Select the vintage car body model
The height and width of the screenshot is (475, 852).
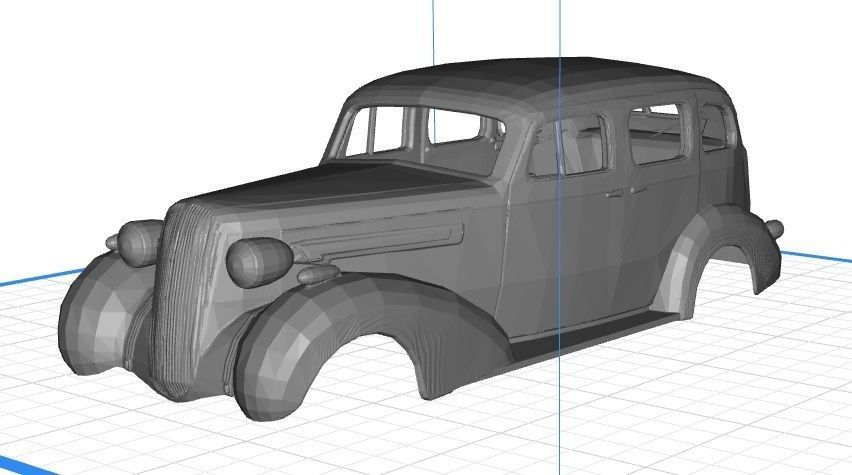point(421,239)
